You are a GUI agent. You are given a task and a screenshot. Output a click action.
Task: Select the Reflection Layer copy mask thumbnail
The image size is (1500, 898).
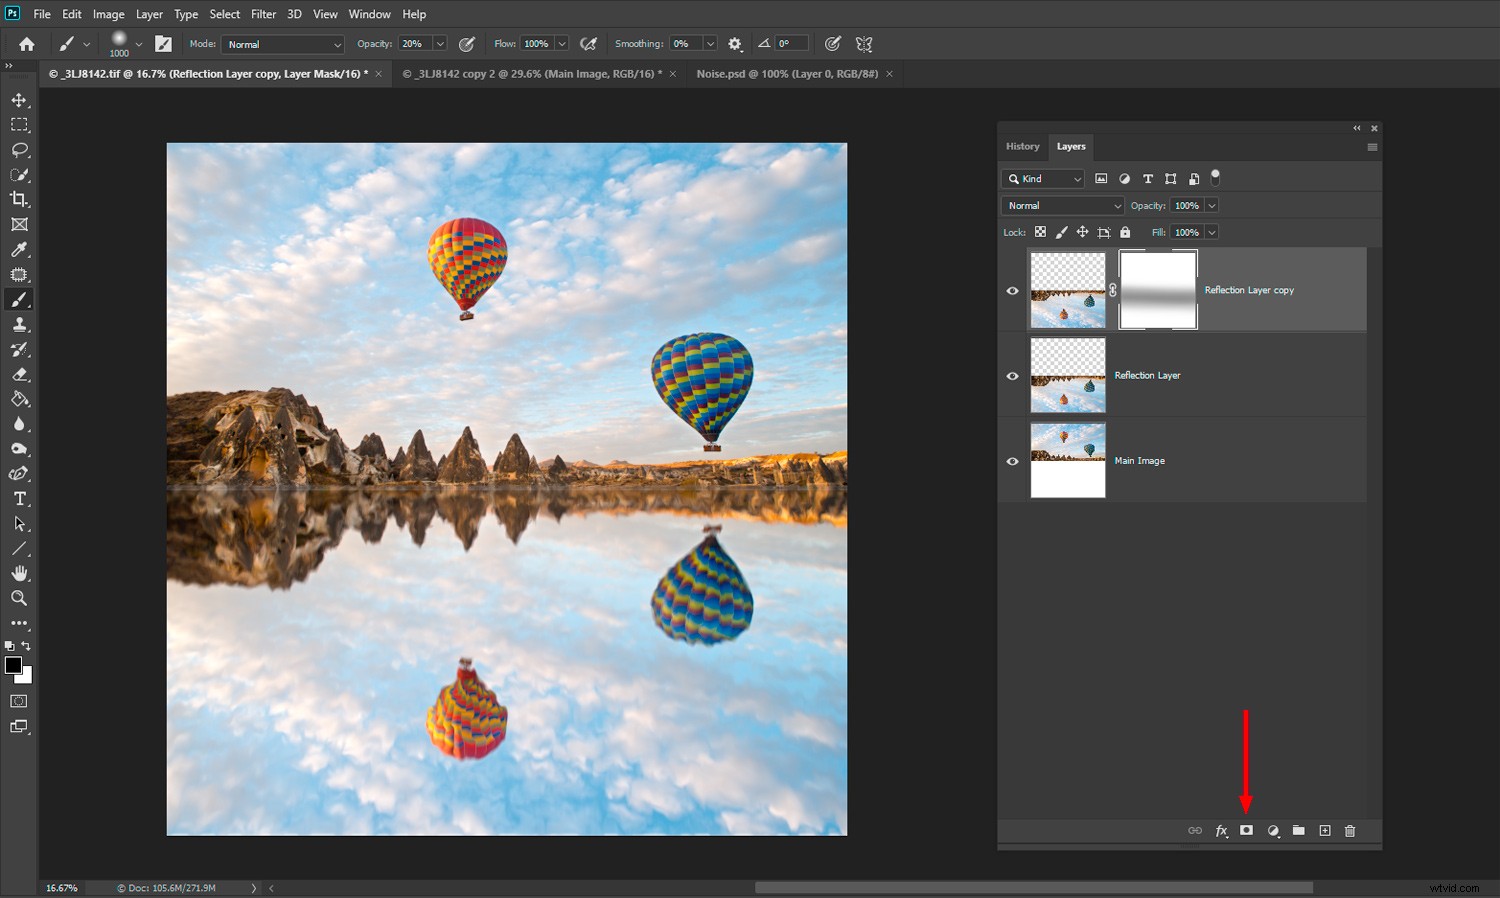pos(1157,290)
